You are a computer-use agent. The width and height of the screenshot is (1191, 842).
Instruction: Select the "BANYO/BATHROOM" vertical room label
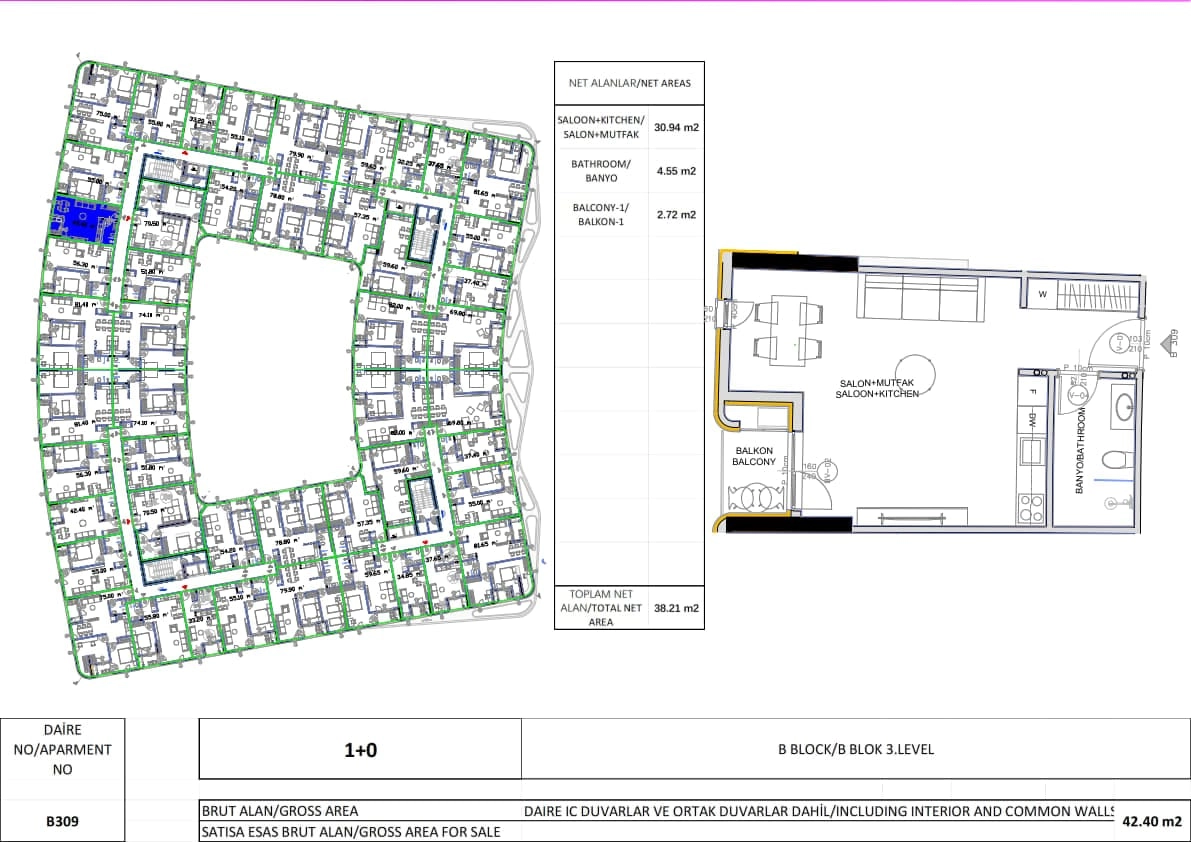coord(1079,451)
